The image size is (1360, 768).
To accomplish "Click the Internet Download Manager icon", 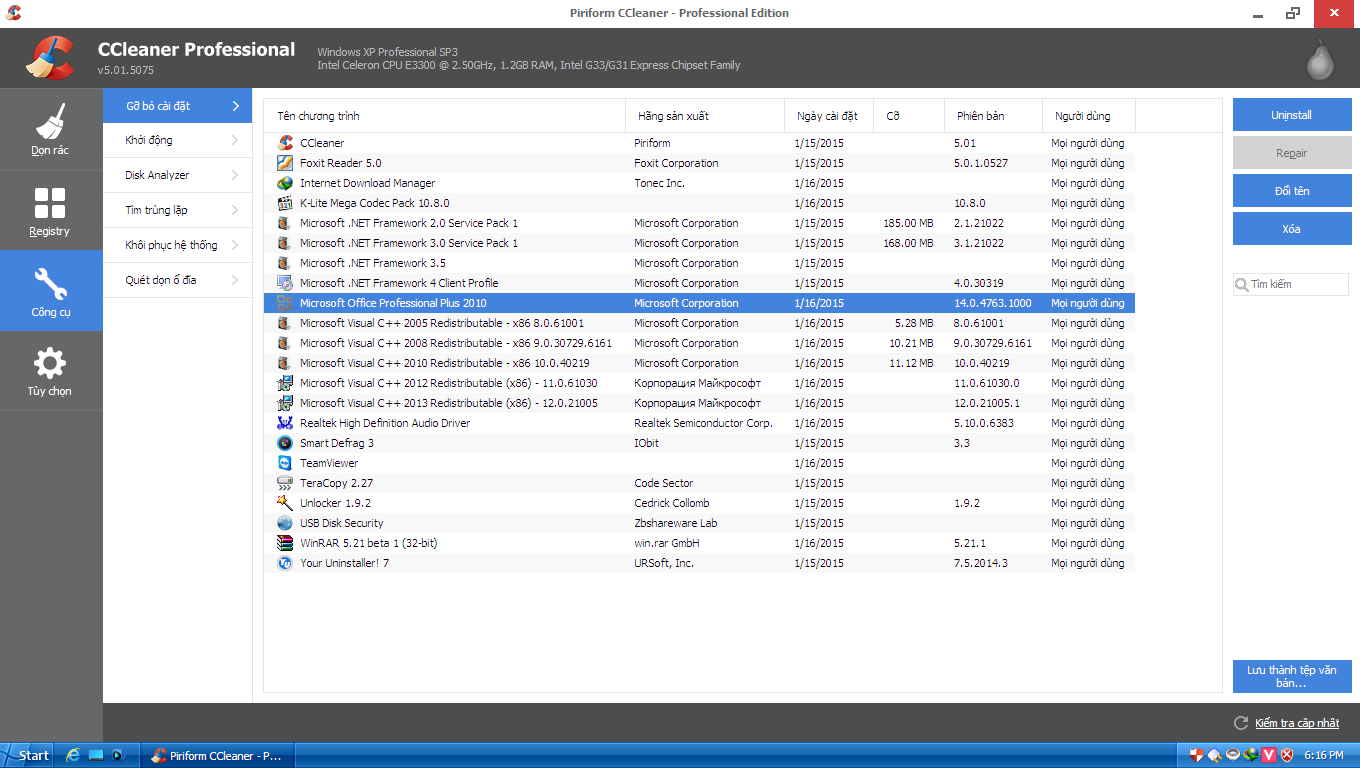I will coord(285,183).
